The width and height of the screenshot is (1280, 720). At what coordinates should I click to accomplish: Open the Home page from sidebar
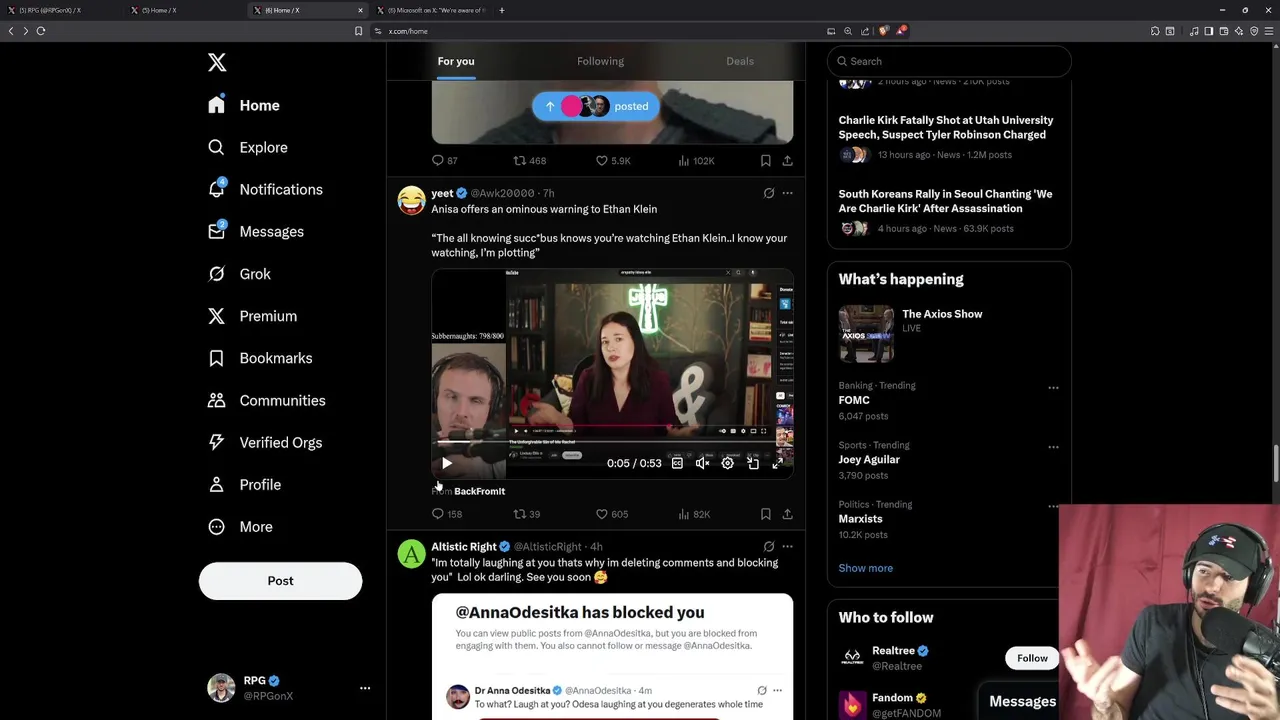(x=244, y=105)
